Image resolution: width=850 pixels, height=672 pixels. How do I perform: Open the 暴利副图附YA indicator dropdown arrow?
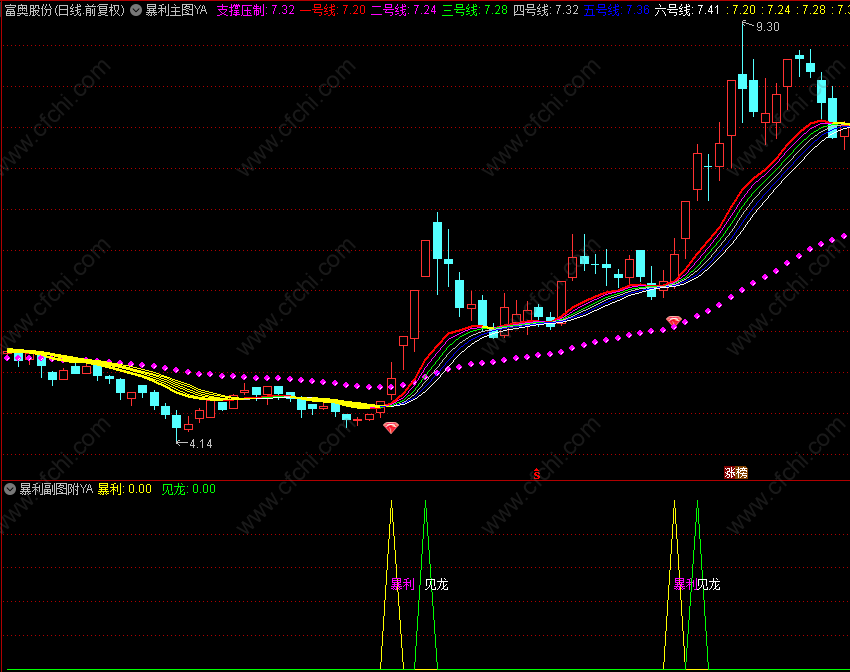click(x=10, y=489)
